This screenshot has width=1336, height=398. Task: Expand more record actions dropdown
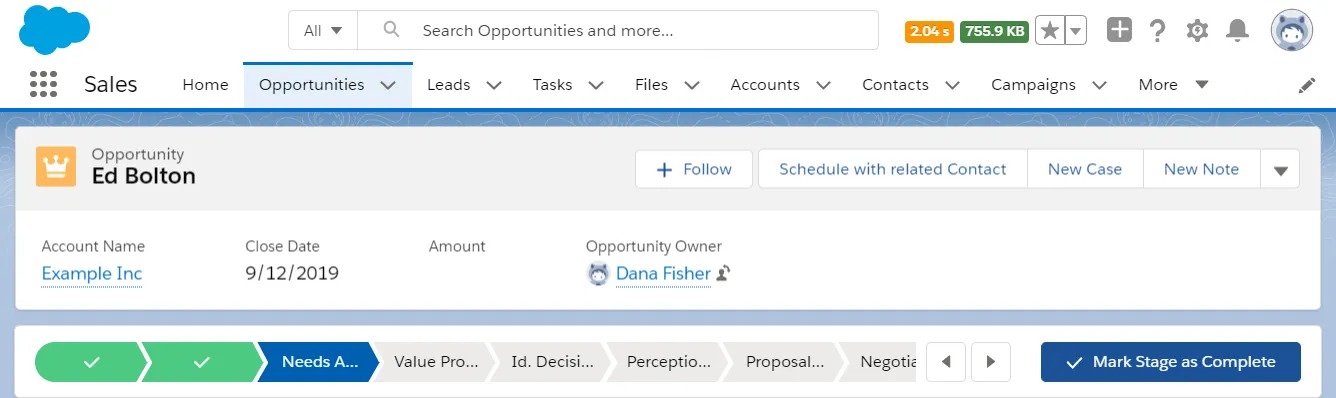[x=1280, y=170]
